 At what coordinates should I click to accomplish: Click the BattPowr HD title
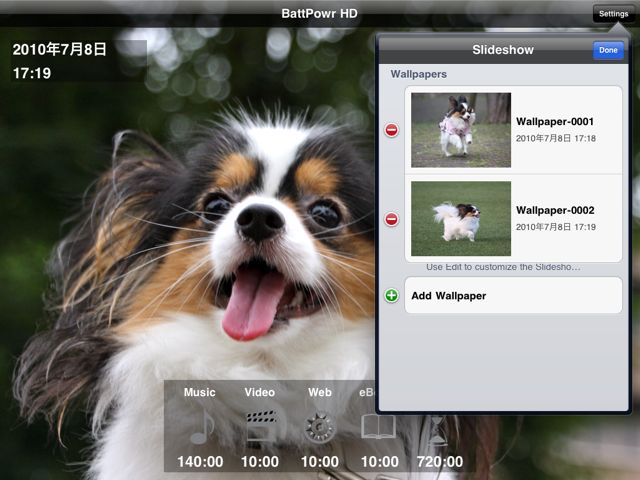click(320, 13)
